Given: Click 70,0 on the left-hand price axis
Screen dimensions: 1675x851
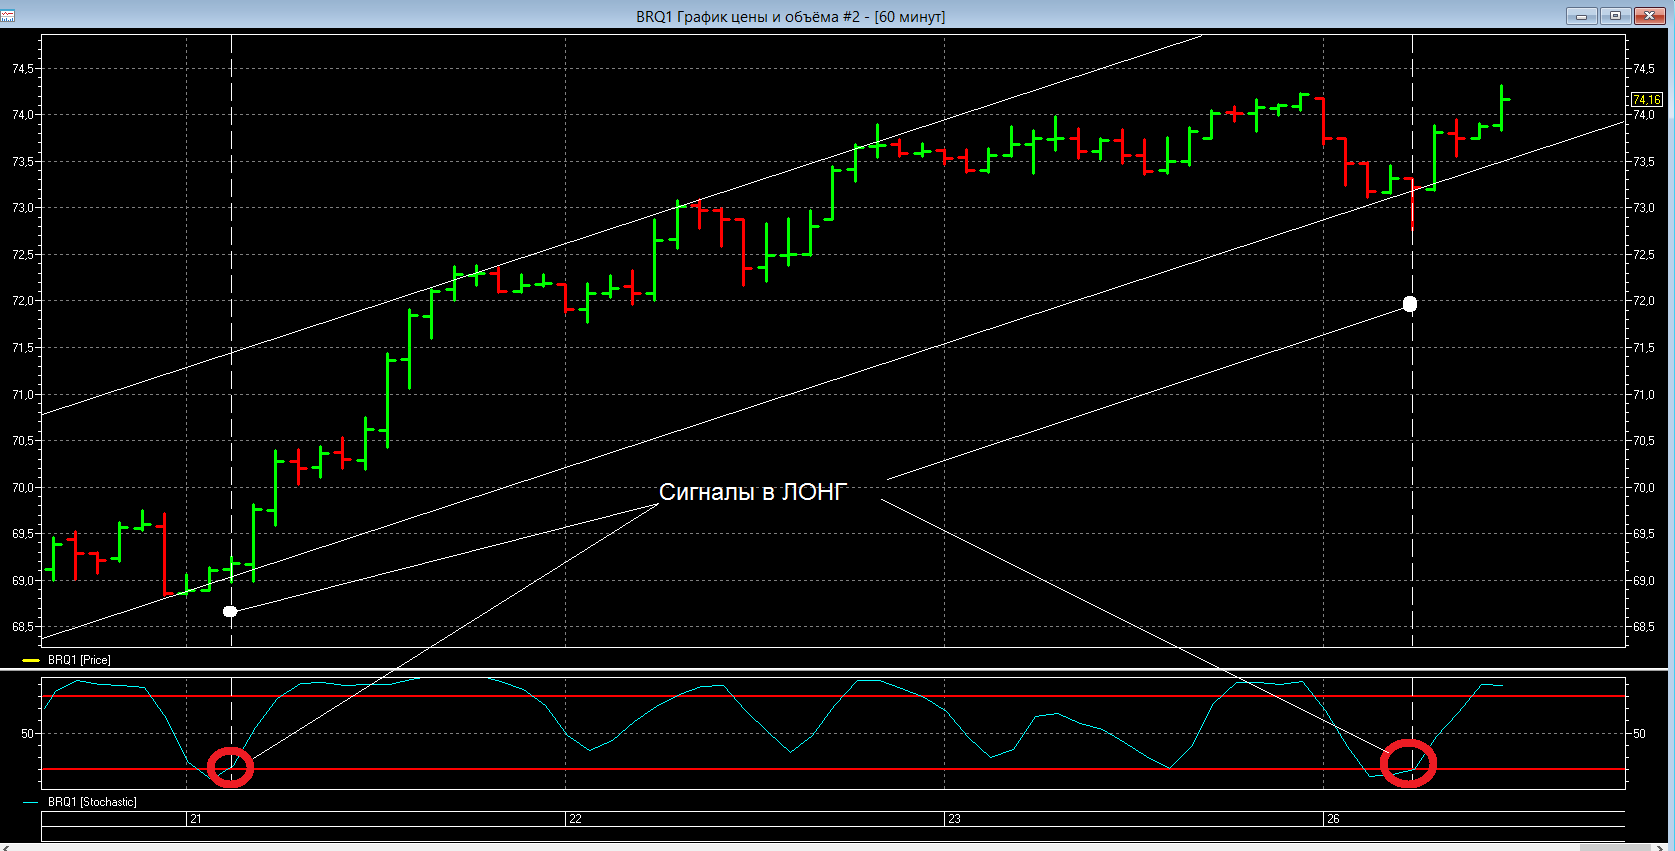Looking at the screenshot, I should pyautogui.click(x=23, y=488).
